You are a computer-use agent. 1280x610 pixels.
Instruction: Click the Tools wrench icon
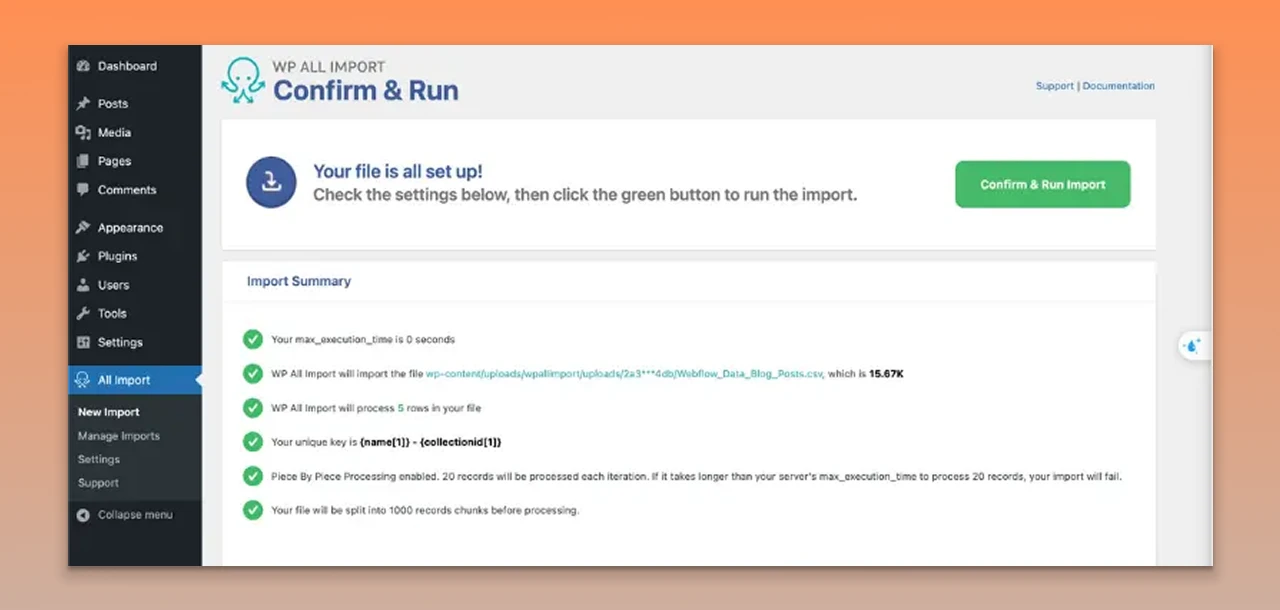83,314
